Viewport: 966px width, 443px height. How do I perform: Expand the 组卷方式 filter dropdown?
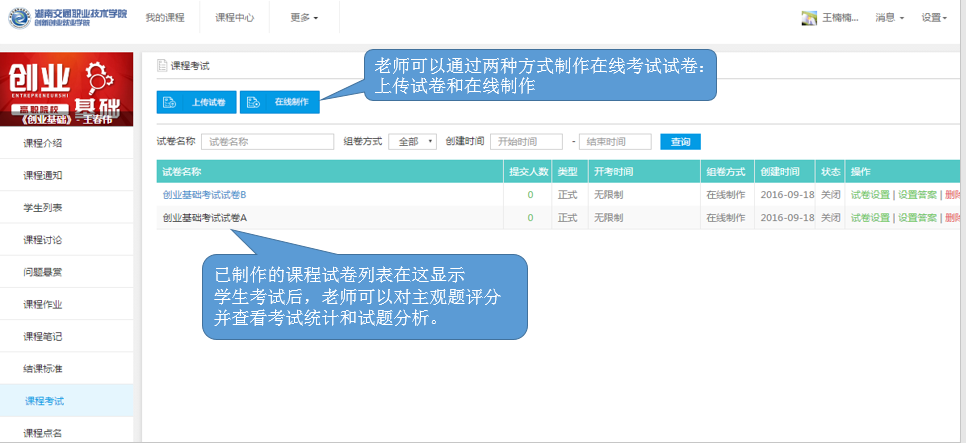[x=412, y=142]
